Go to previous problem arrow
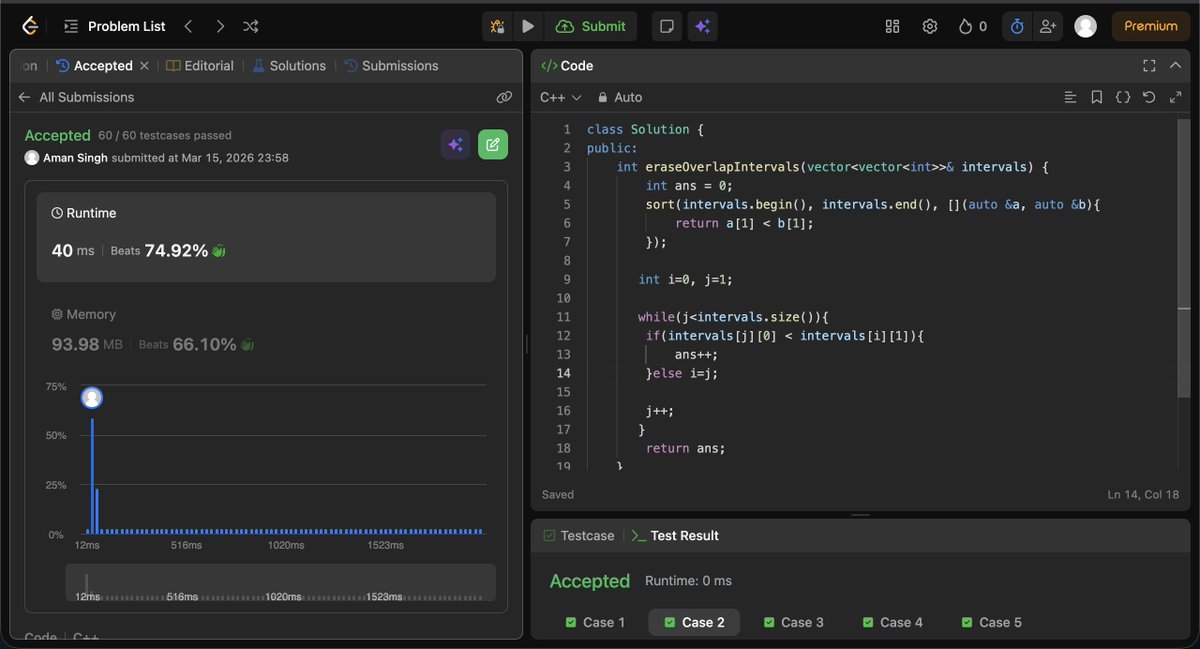1200x649 pixels. click(x=188, y=26)
